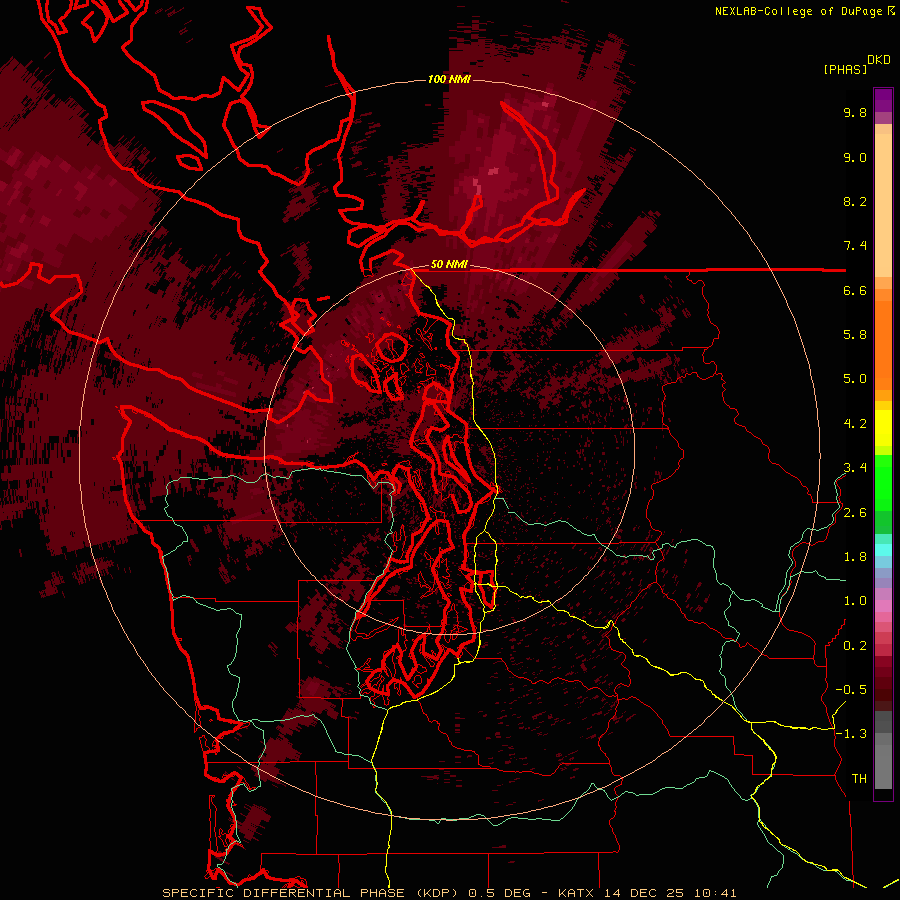Select the 100 NMI range ring label
Viewport: 900px width, 900px height.
pos(449,79)
